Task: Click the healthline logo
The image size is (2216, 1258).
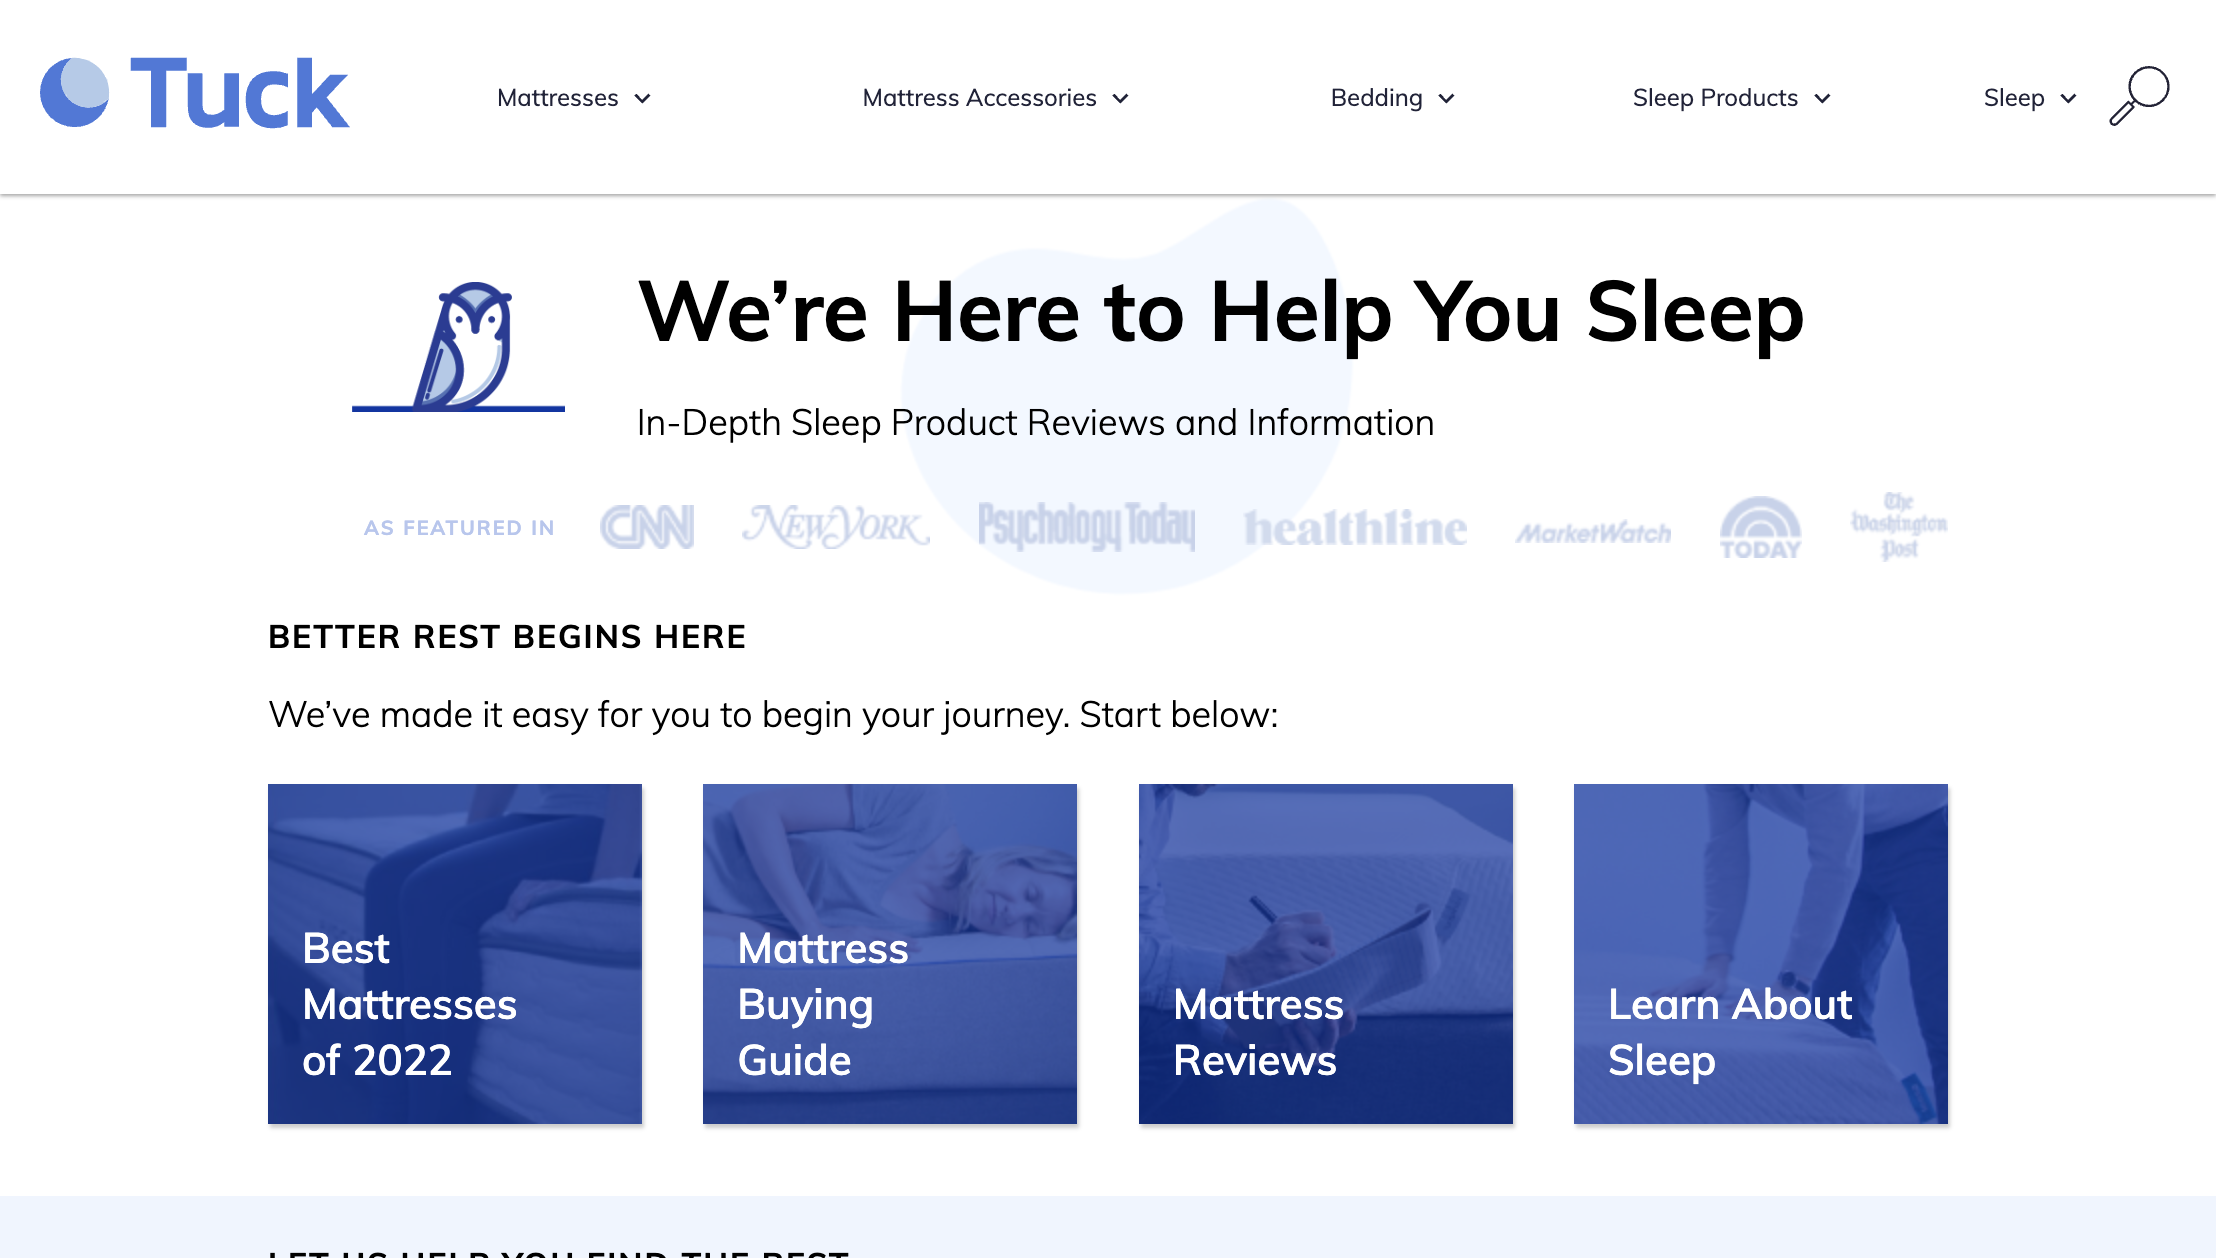Action: click(1355, 528)
